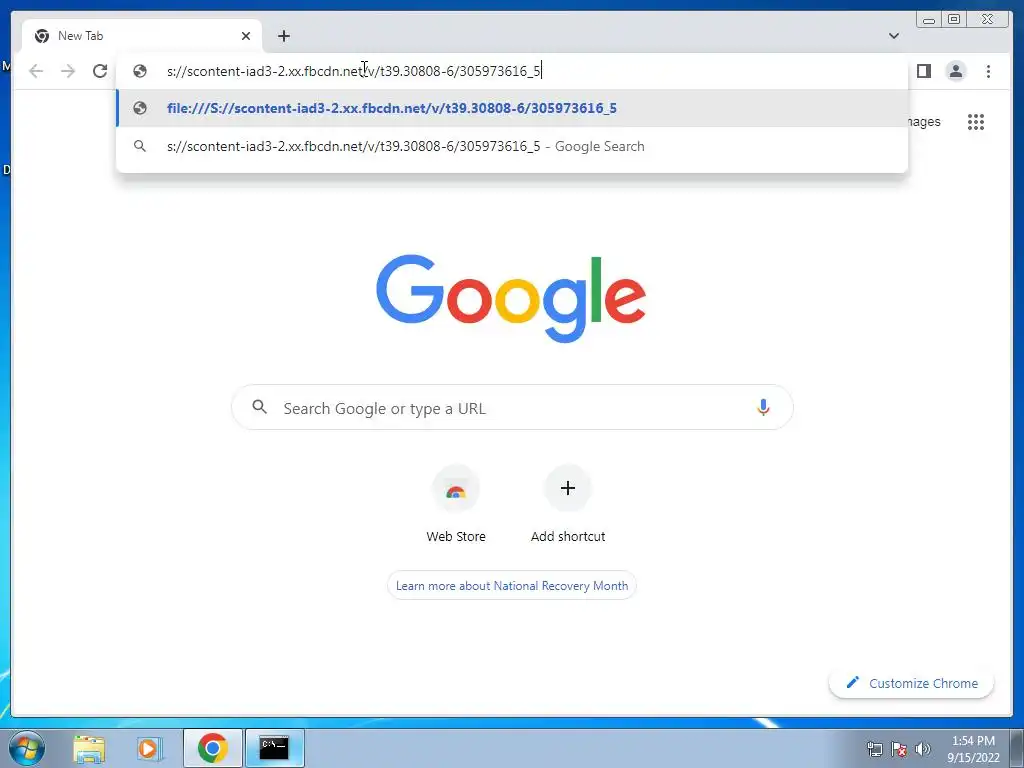Open the Web Store shortcut
1024x768 pixels.
tap(456, 504)
